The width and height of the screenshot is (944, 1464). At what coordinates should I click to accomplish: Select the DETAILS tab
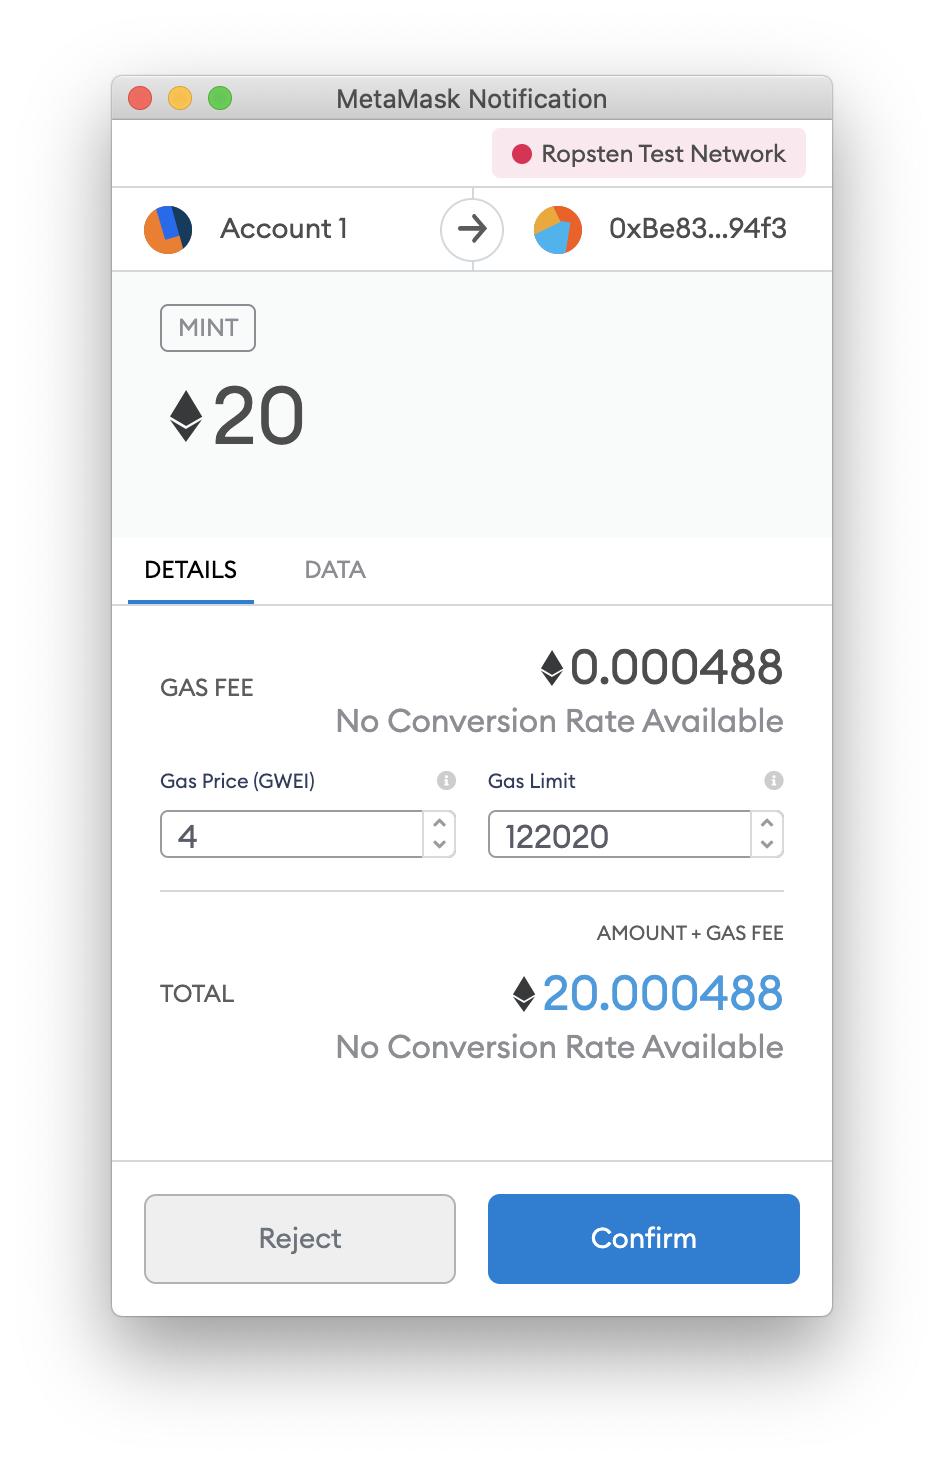(x=191, y=570)
